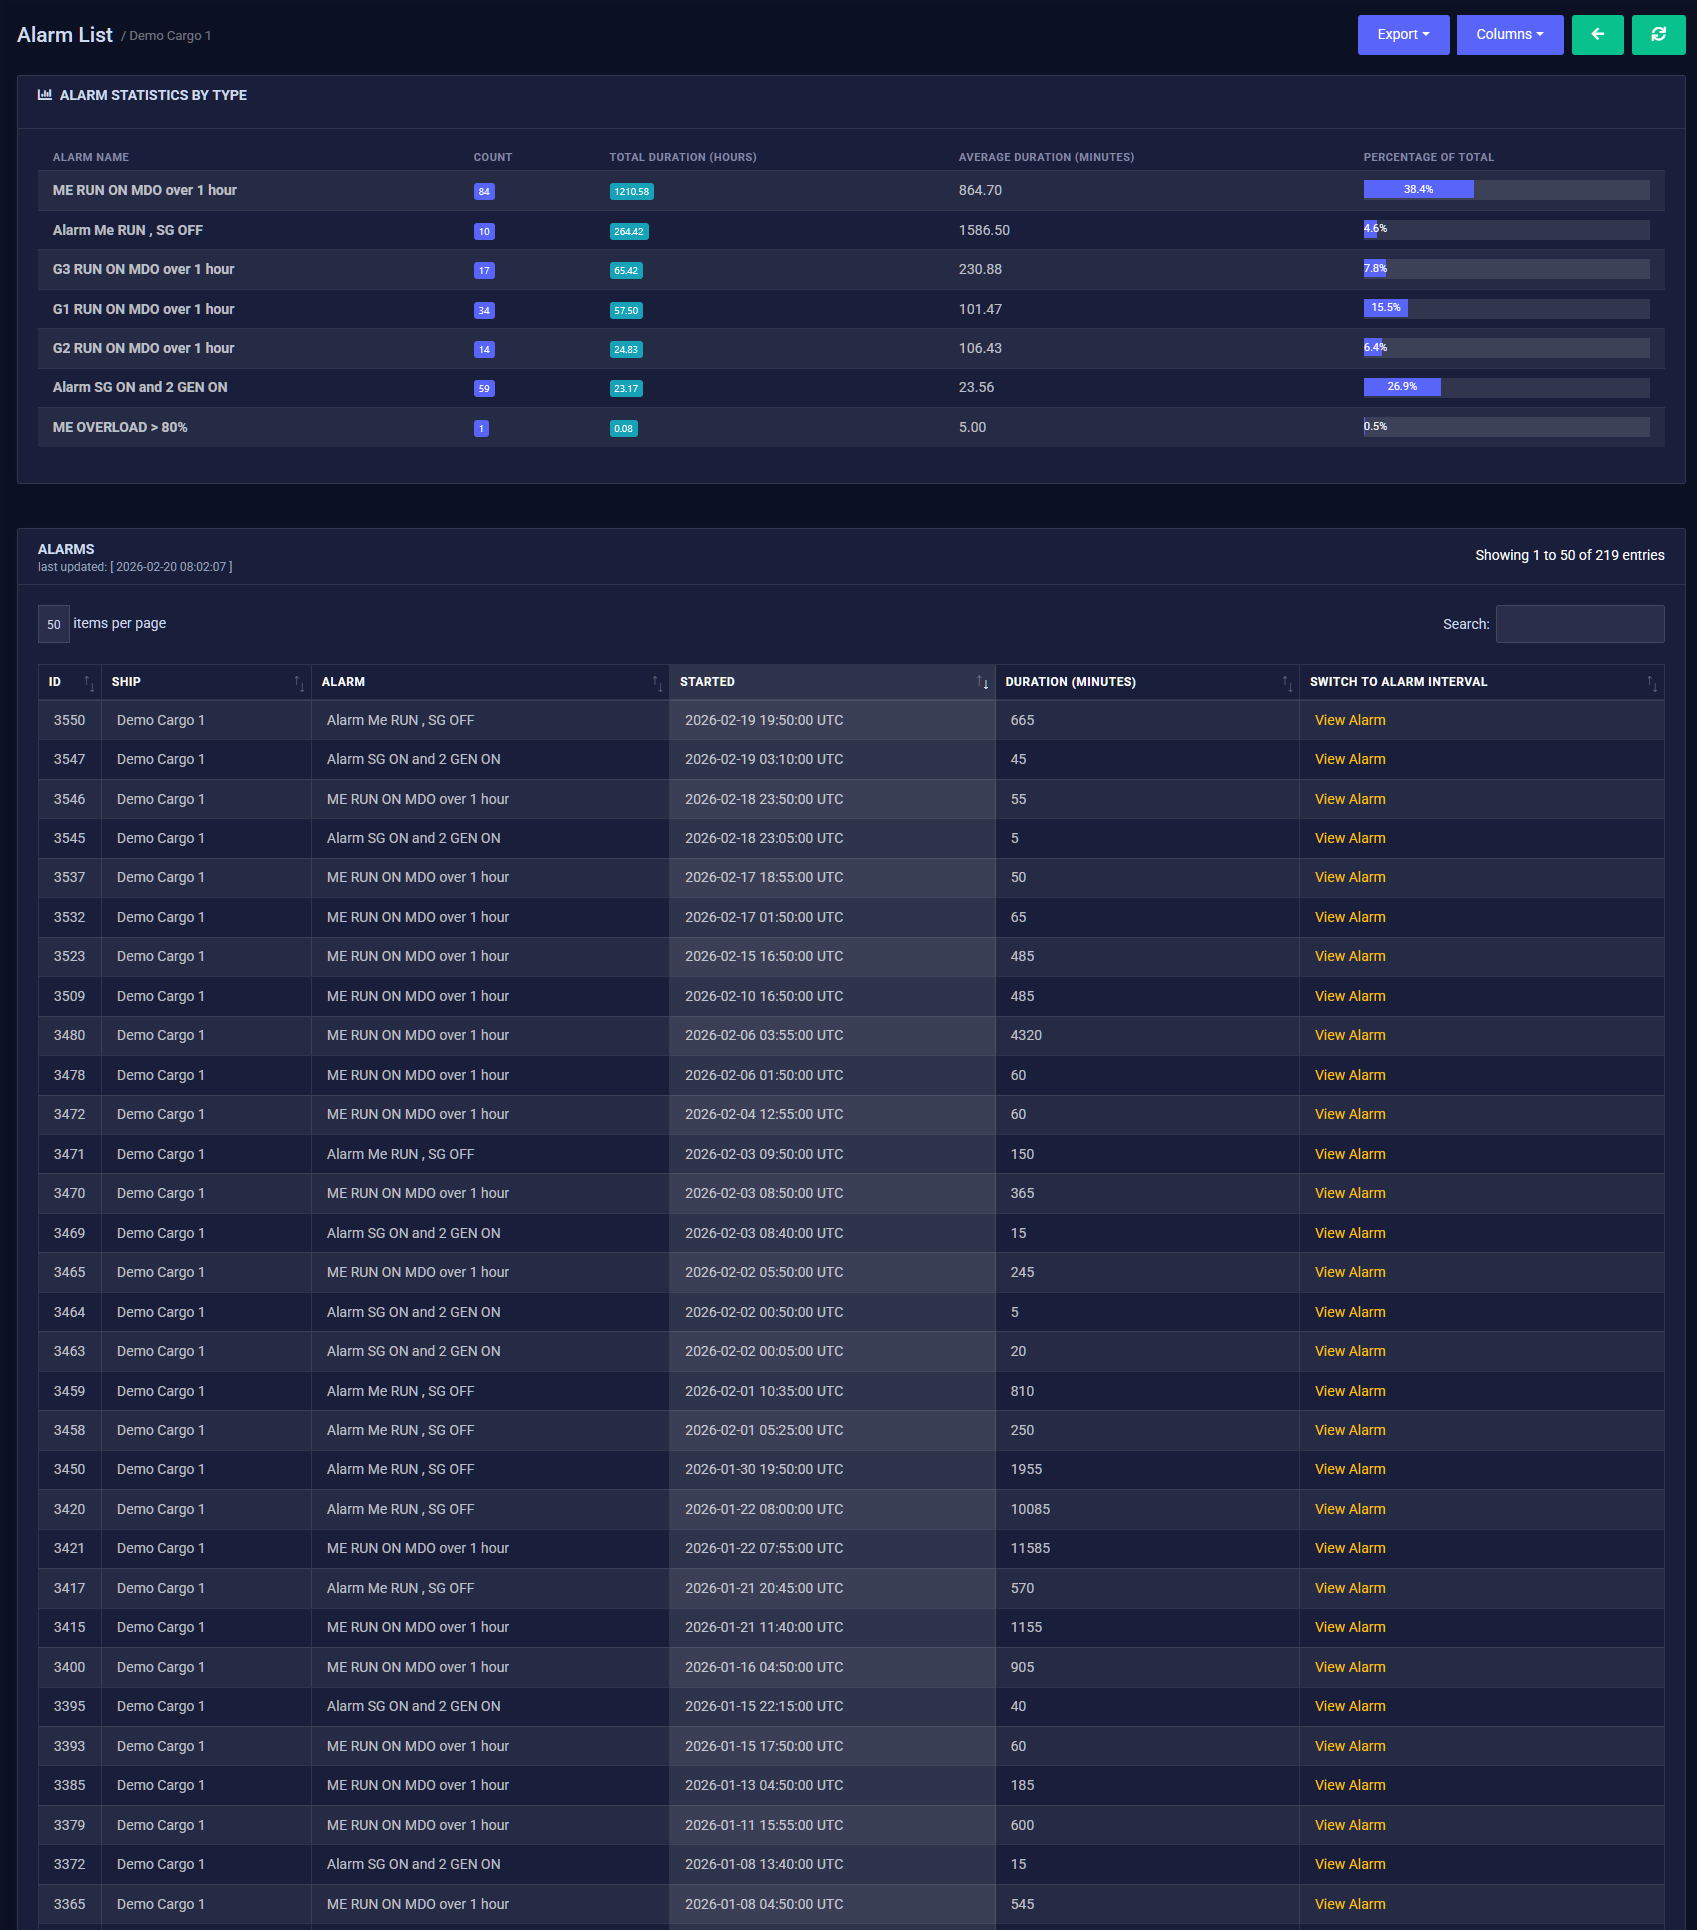Click View Alarm on the ID 3421 row
Image resolution: width=1697 pixels, height=1930 pixels.
coord(1349,1548)
